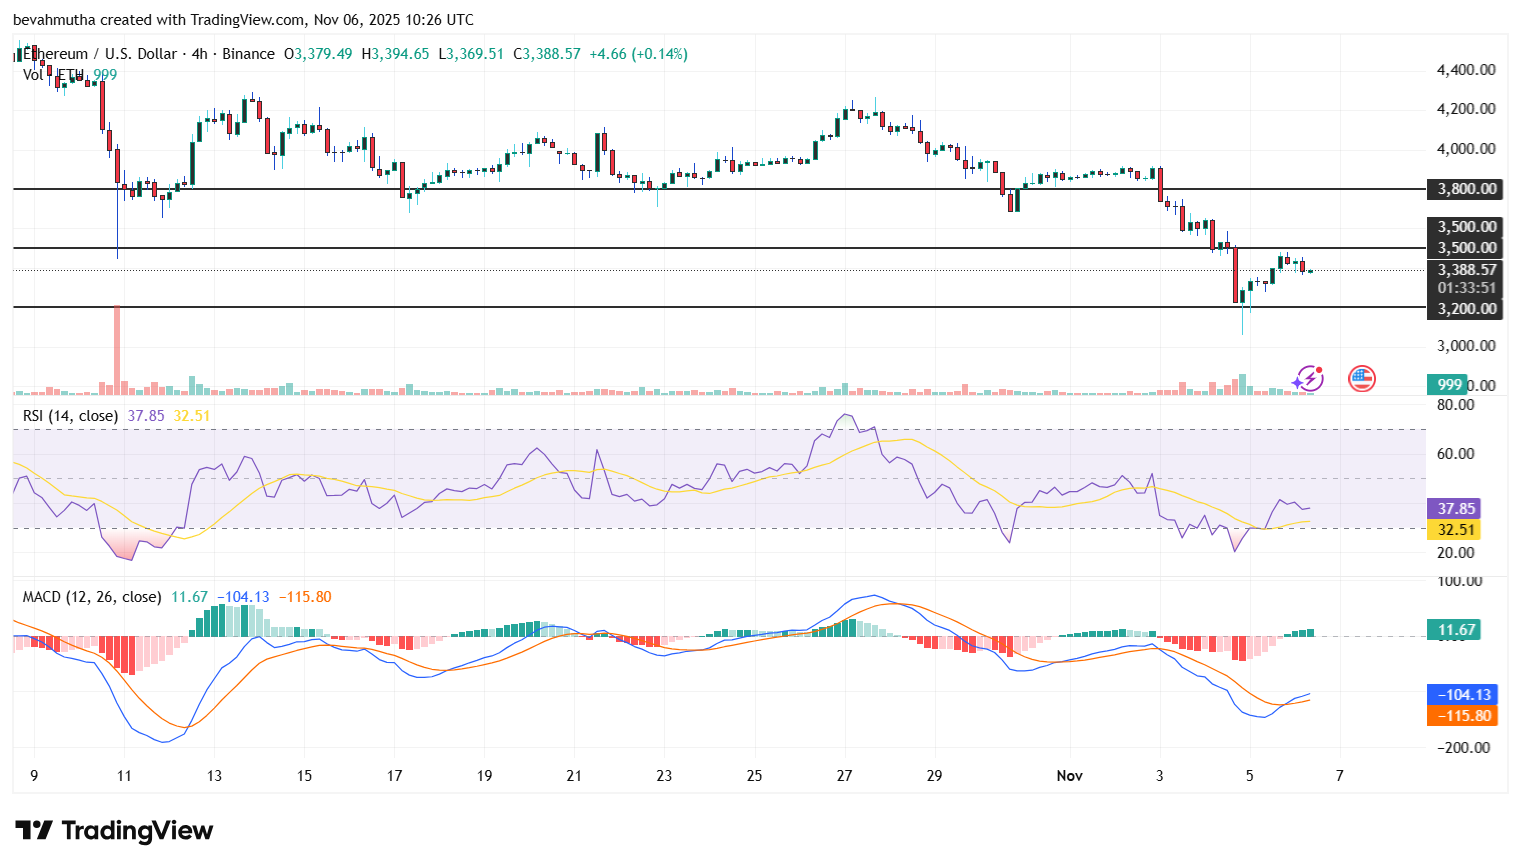This screenshot has width=1521, height=868.
Task: Click the notification dot on the lightning icon
Action: point(1318,368)
